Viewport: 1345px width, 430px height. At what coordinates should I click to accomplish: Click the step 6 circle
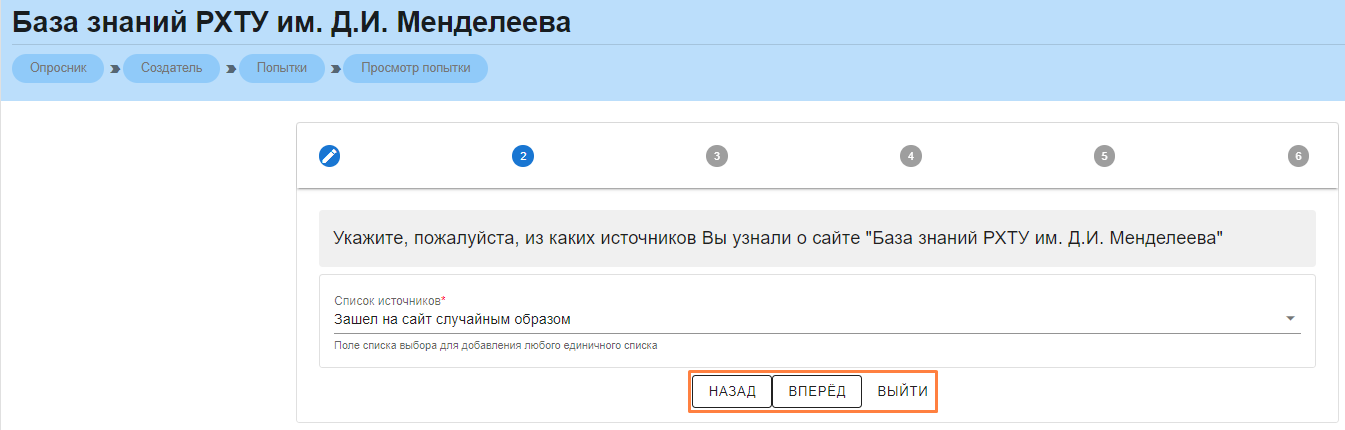[1297, 156]
